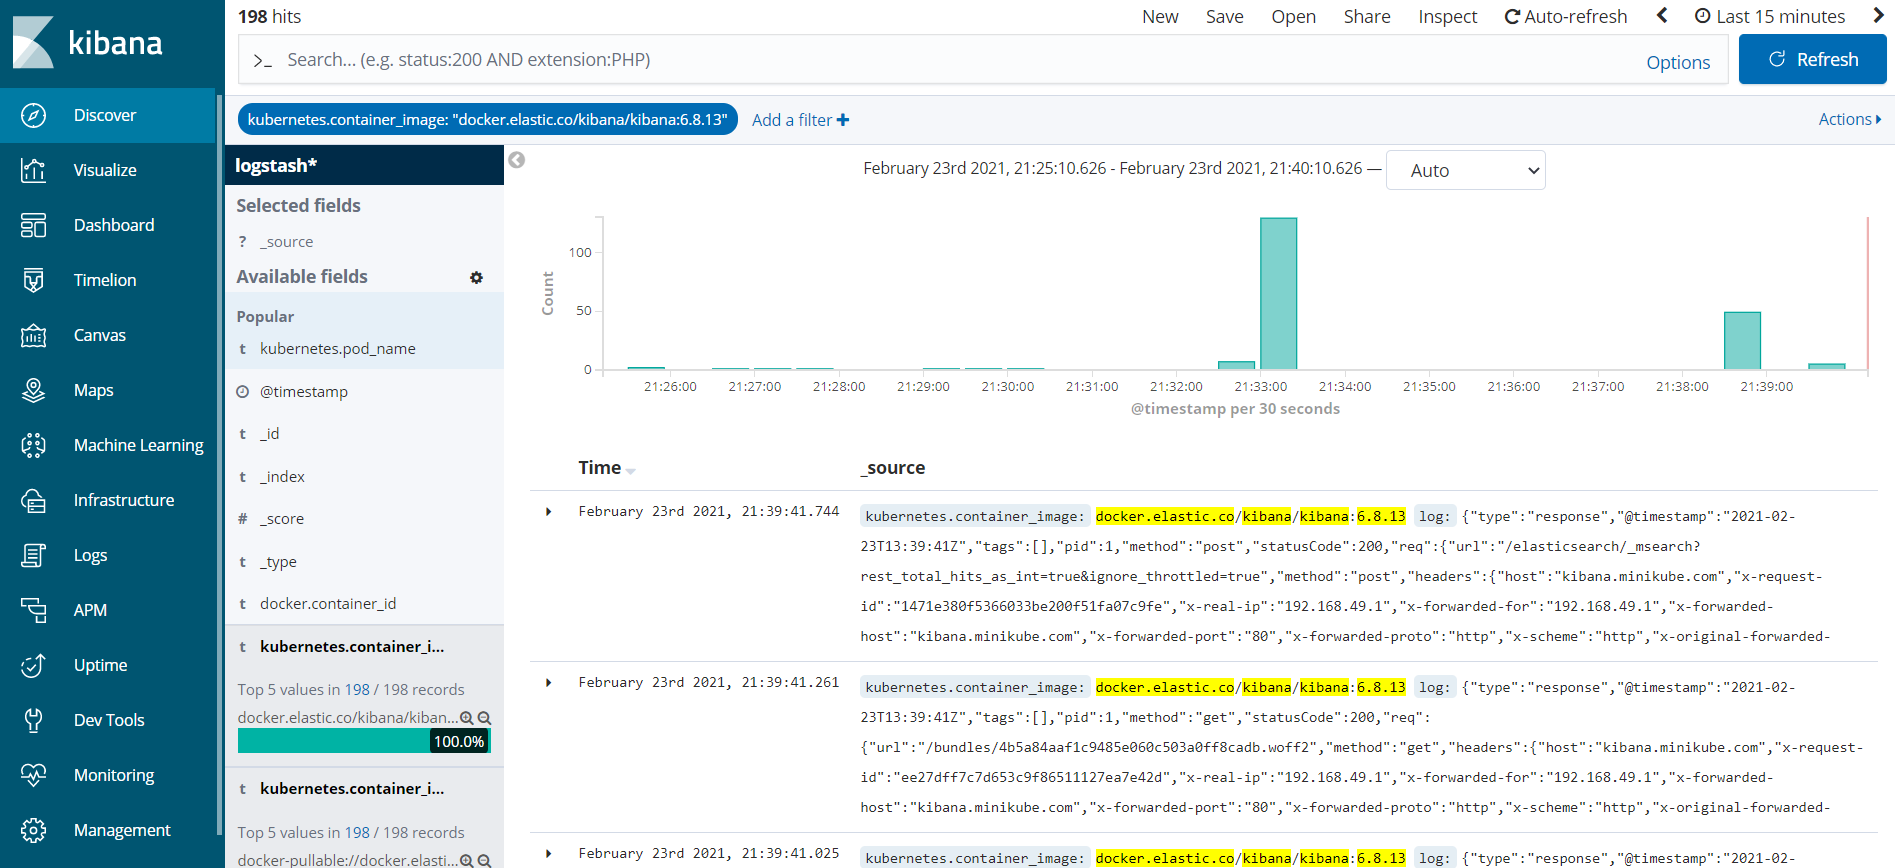The height and width of the screenshot is (868, 1895).
Task: Collapse the fields sidebar arrow
Action: pyautogui.click(x=516, y=160)
